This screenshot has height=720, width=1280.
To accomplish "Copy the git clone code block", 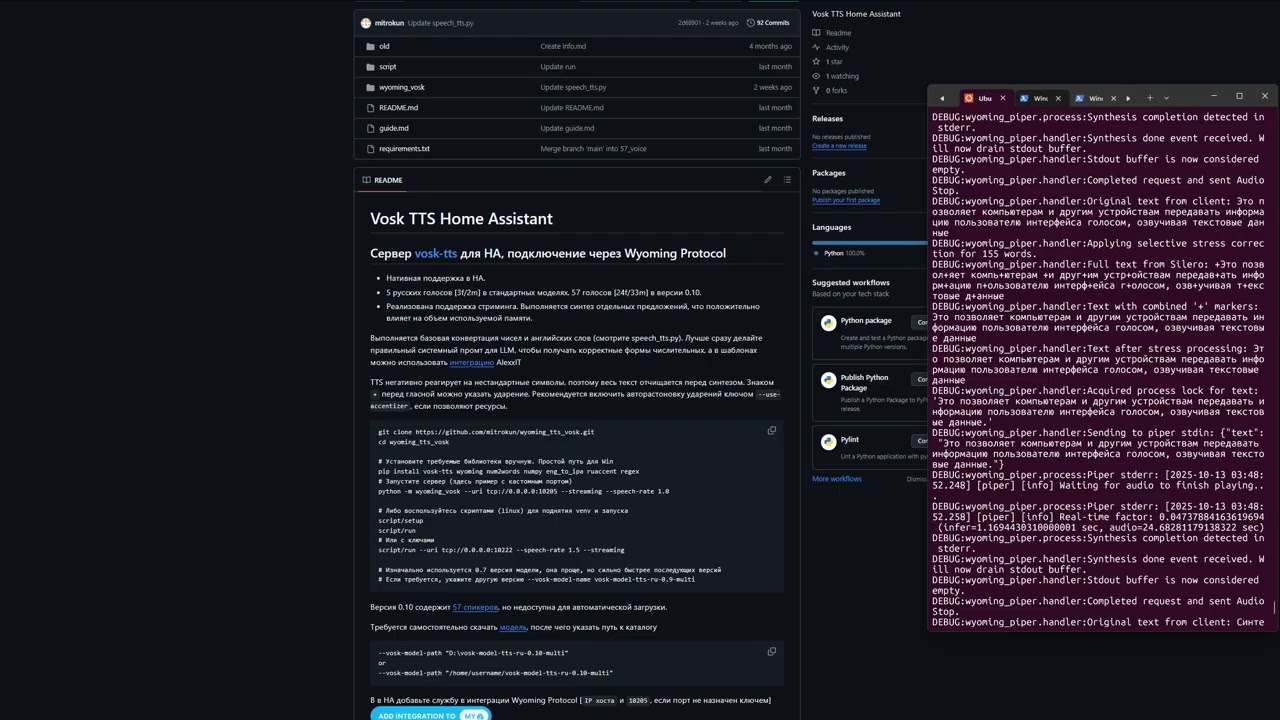I will pos(771,431).
